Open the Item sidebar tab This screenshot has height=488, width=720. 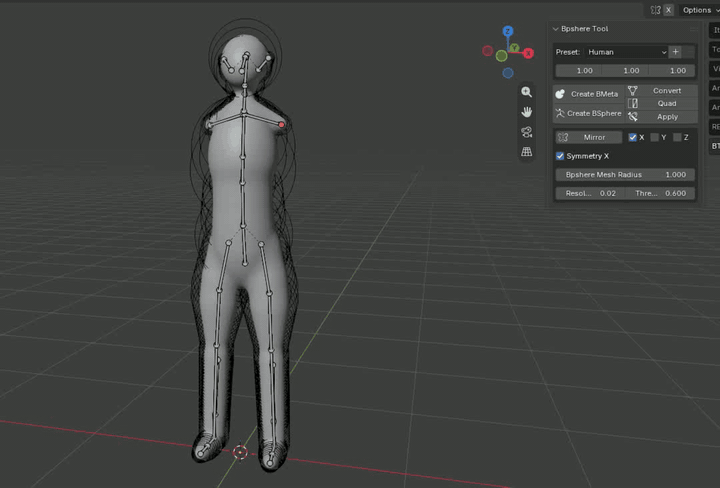(x=715, y=30)
